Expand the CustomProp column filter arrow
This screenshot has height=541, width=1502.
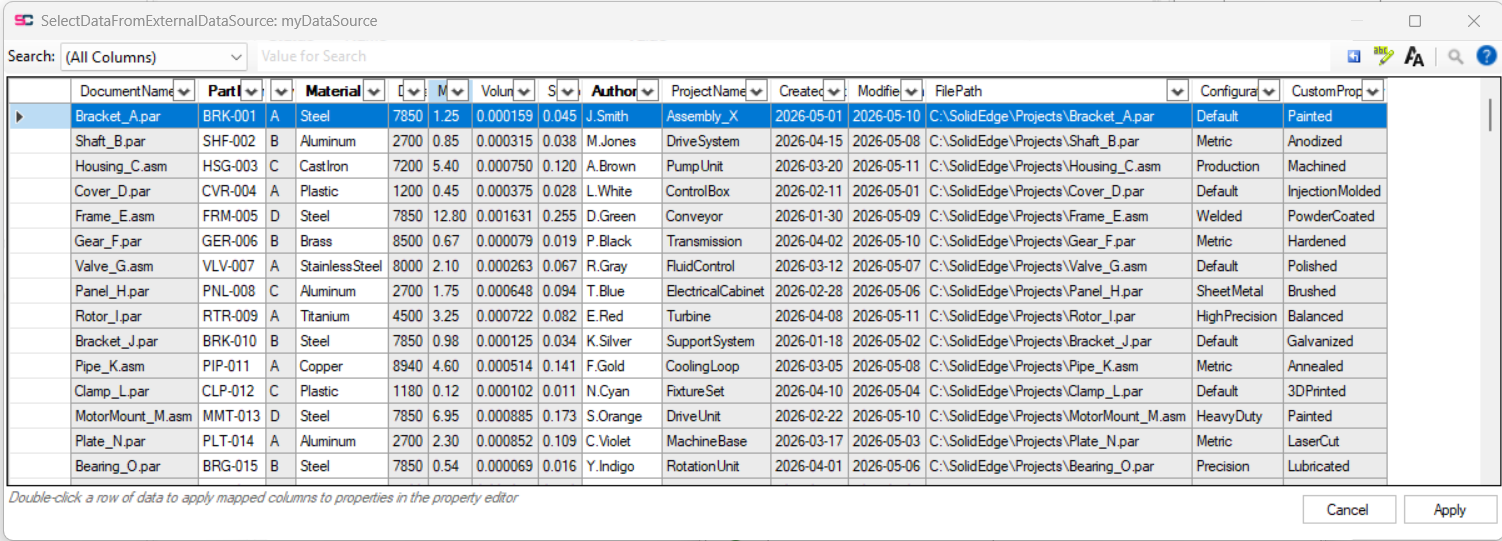coord(1373,91)
